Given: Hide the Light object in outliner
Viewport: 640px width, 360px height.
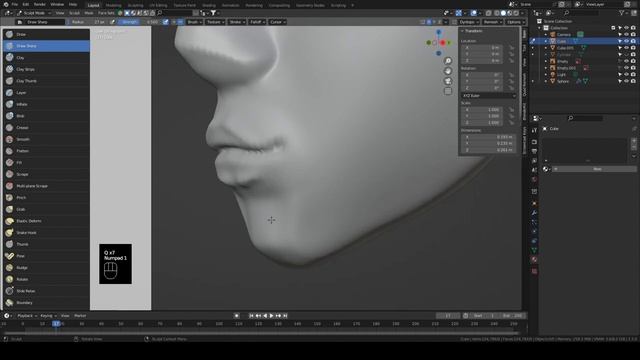Looking at the screenshot, I should tap(626, 75).
